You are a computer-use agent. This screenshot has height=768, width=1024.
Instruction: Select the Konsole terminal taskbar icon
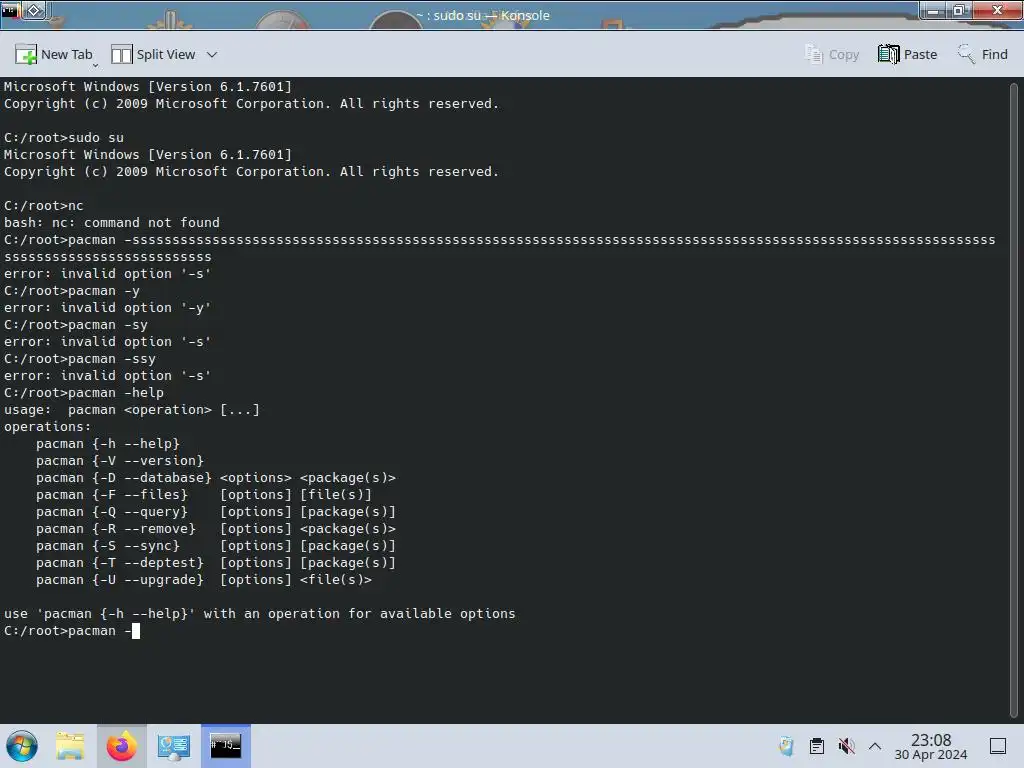tap(225, 746)
